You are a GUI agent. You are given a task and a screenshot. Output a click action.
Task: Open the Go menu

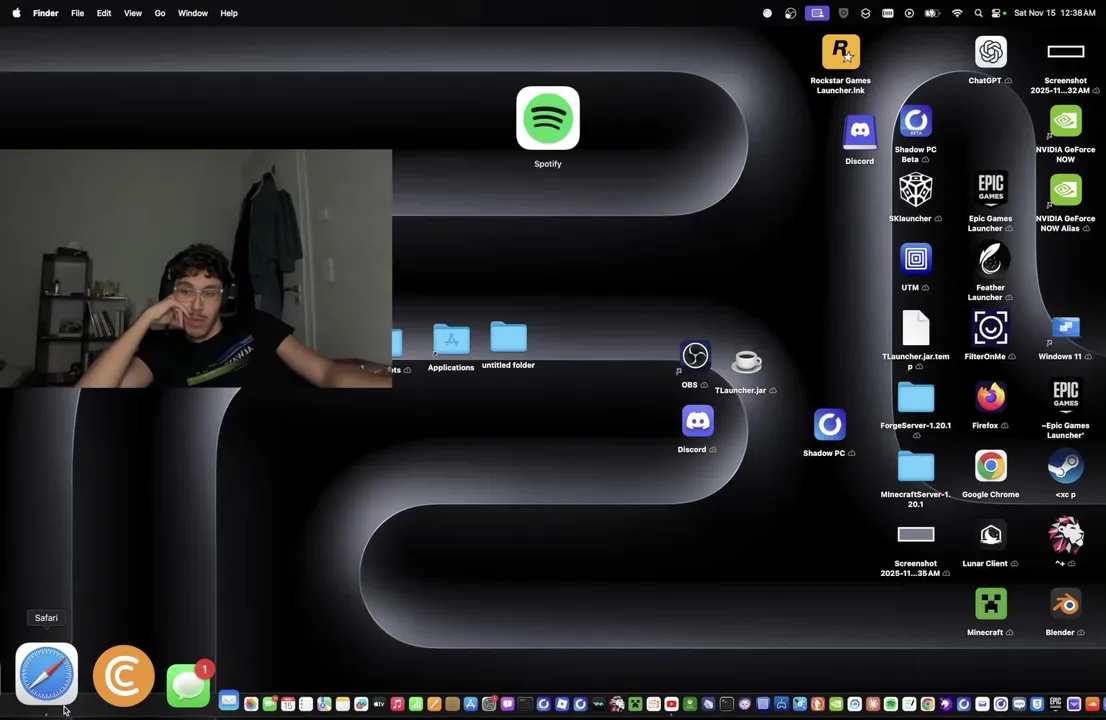(x=160, y=13)
